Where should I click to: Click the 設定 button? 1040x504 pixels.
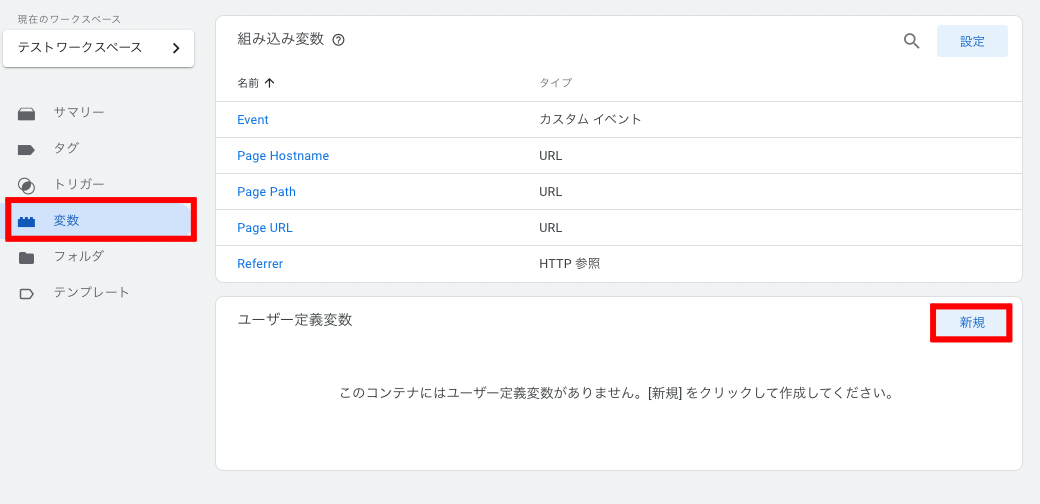[x=972, y=41]
